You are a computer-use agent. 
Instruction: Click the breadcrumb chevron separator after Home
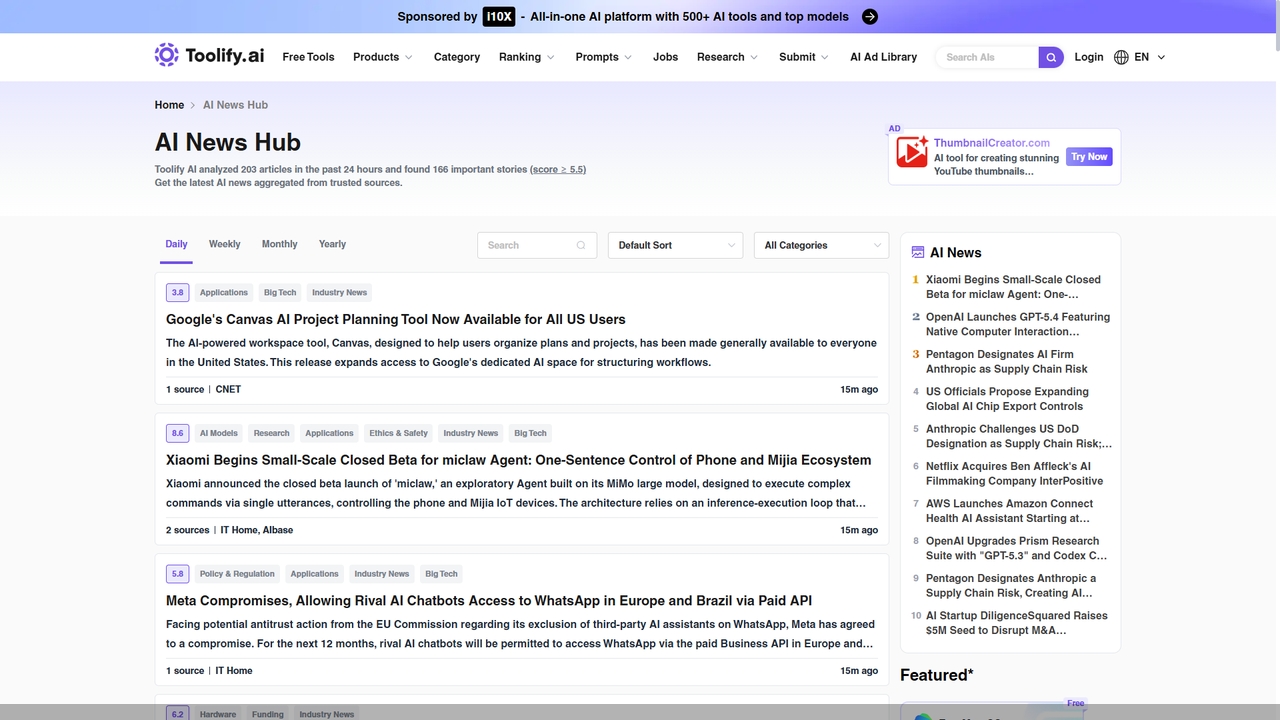click(x=193, y=105)
